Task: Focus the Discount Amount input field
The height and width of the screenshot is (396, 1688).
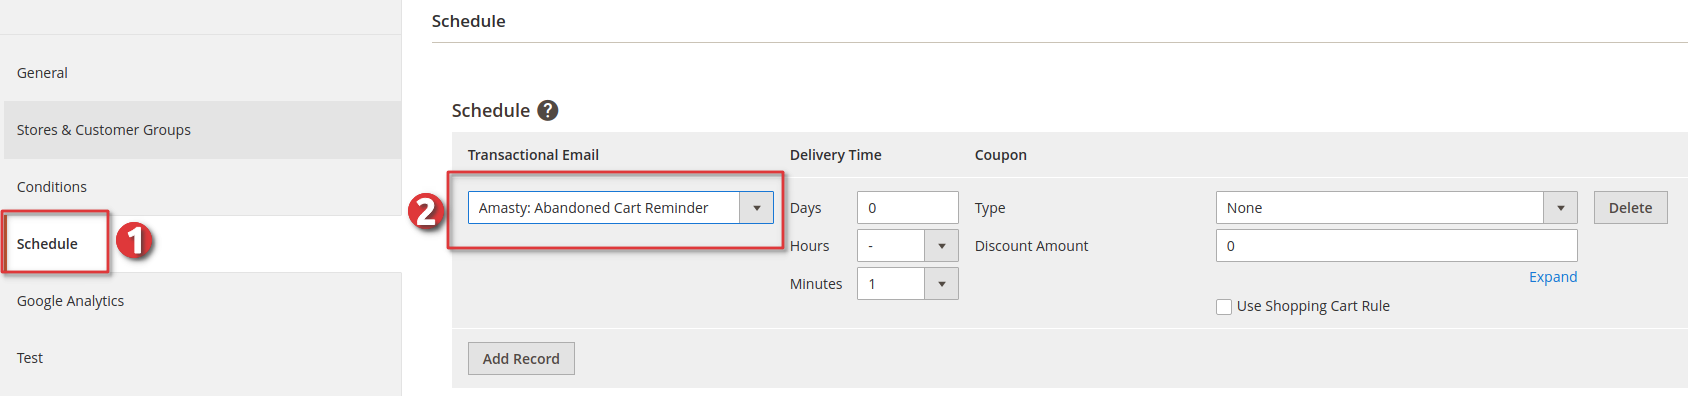Action: [1396, 246]
